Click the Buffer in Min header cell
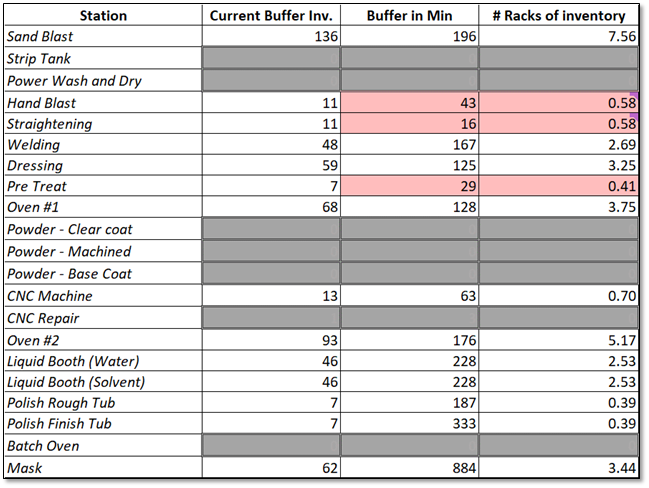Screen dimensions: 649x488 click(409, 15)
